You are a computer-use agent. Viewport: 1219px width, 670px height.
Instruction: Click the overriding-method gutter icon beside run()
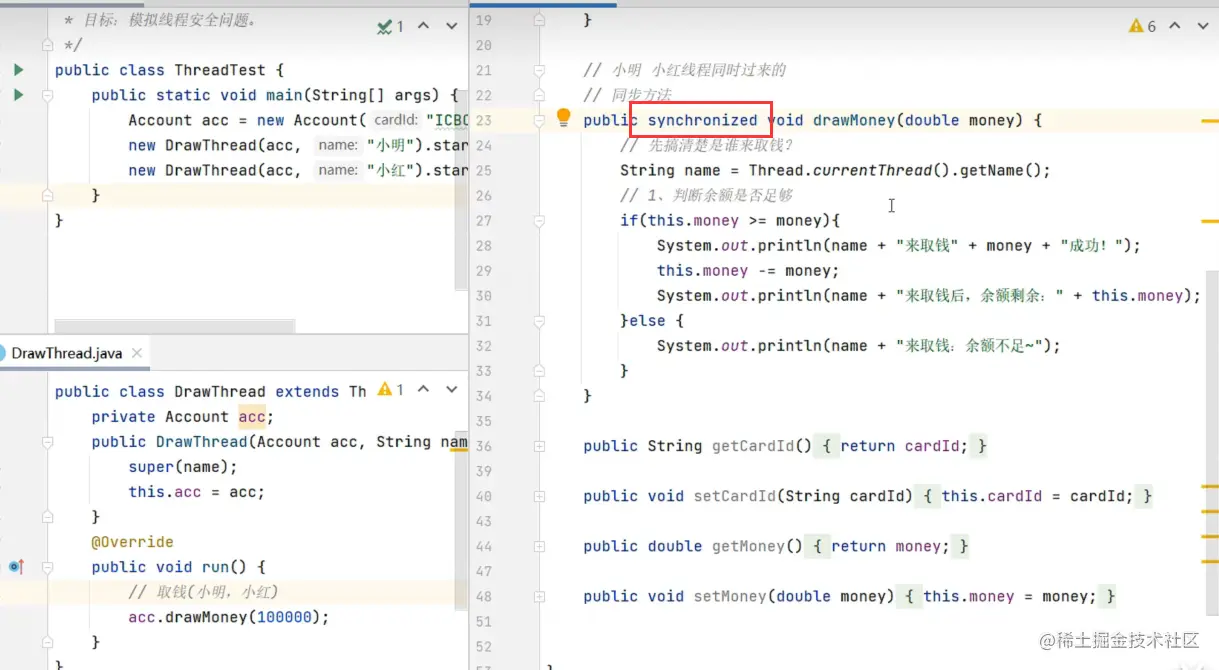click(16, 566)
